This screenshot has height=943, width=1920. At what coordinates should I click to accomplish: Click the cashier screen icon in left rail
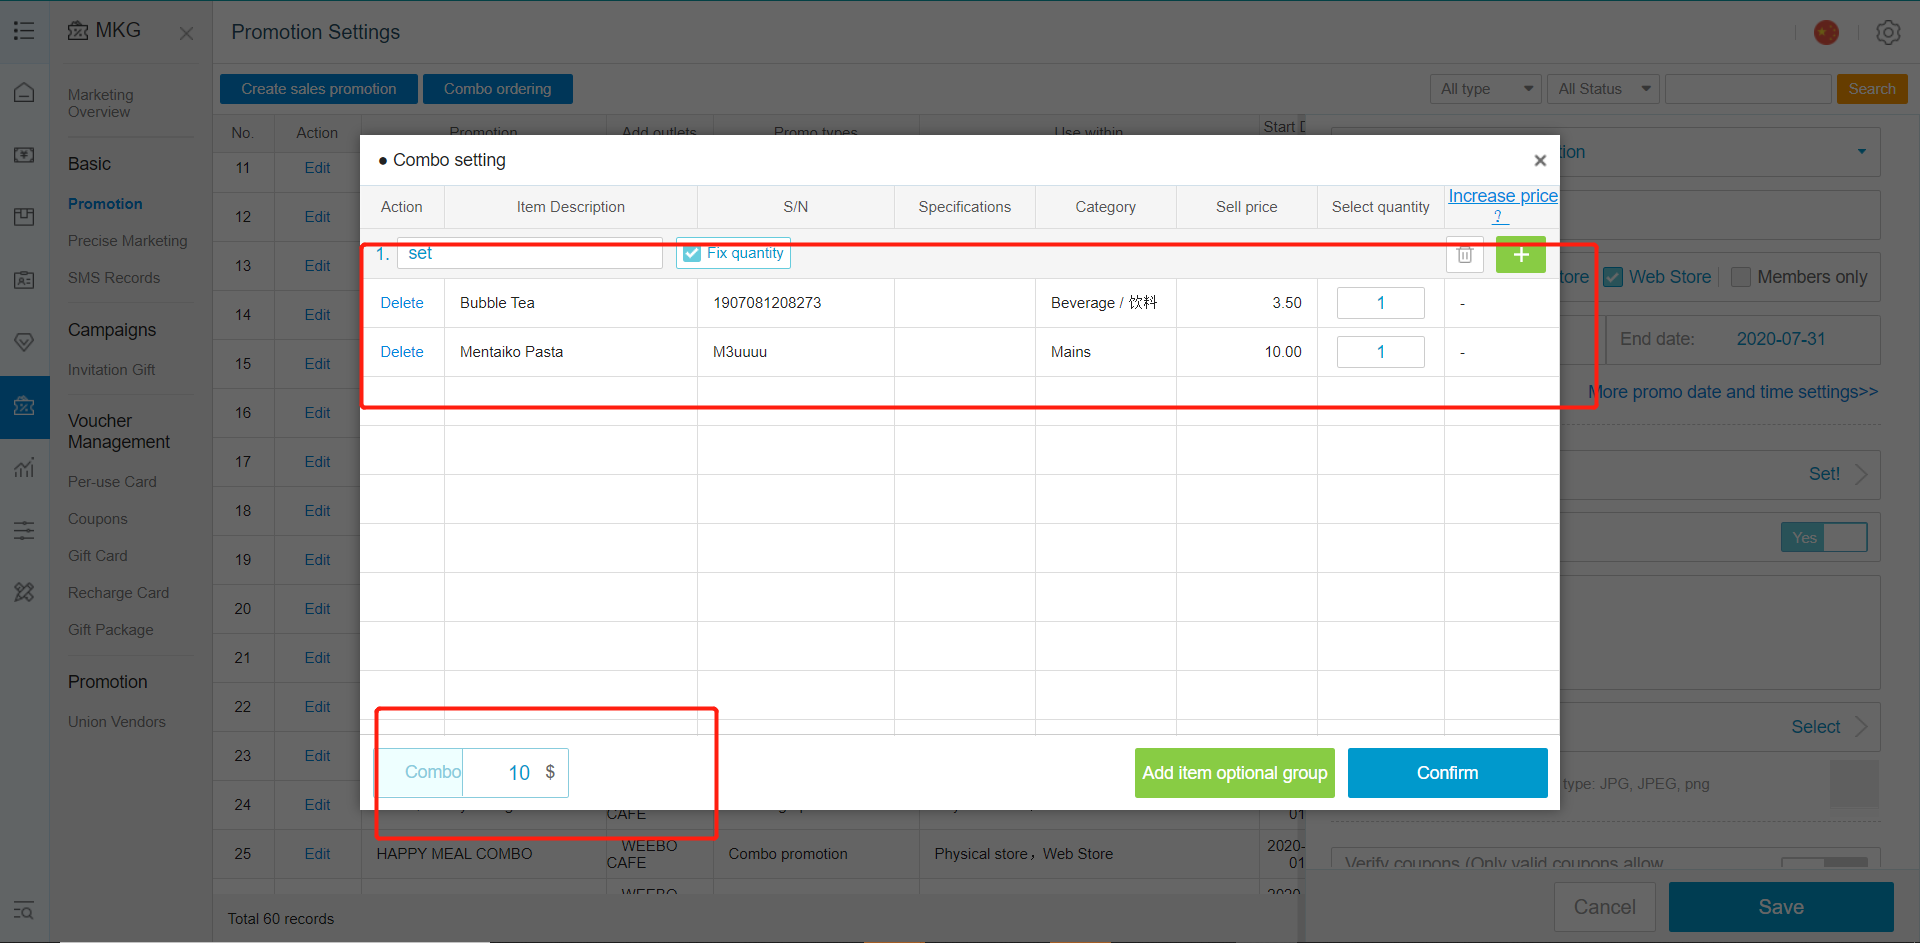pos(24,155)
